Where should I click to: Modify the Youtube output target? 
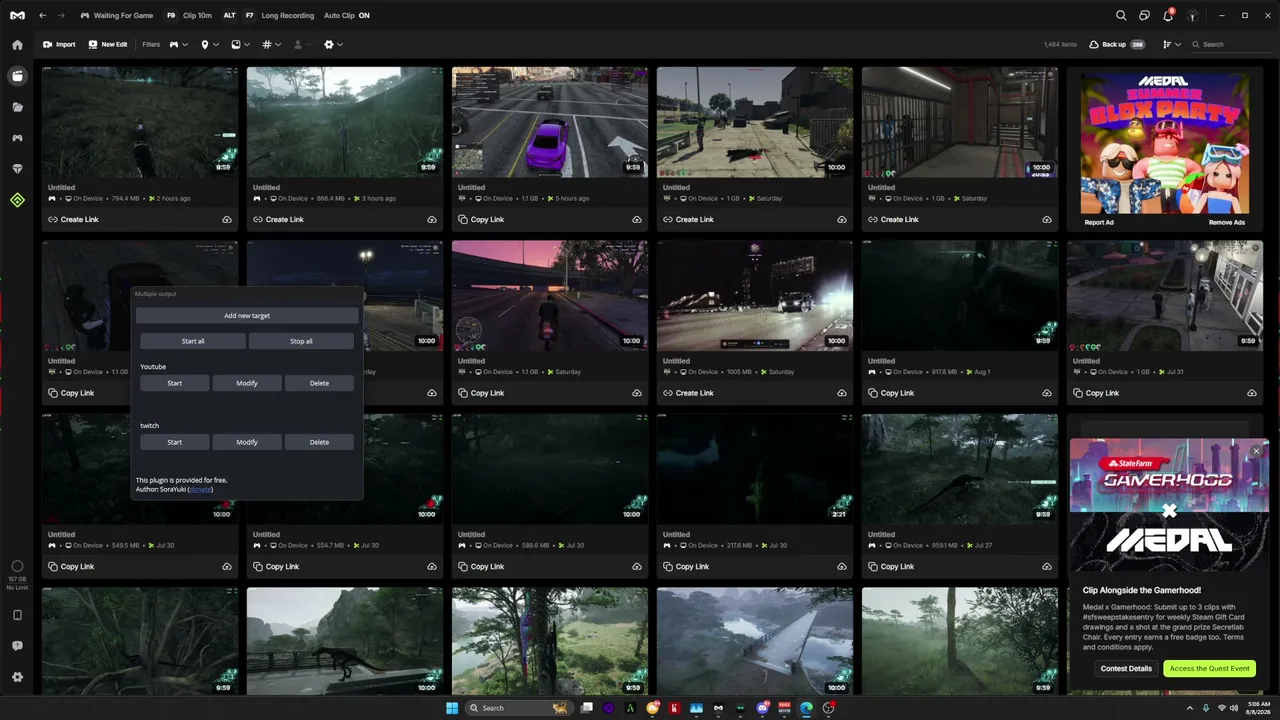(247, 383)
